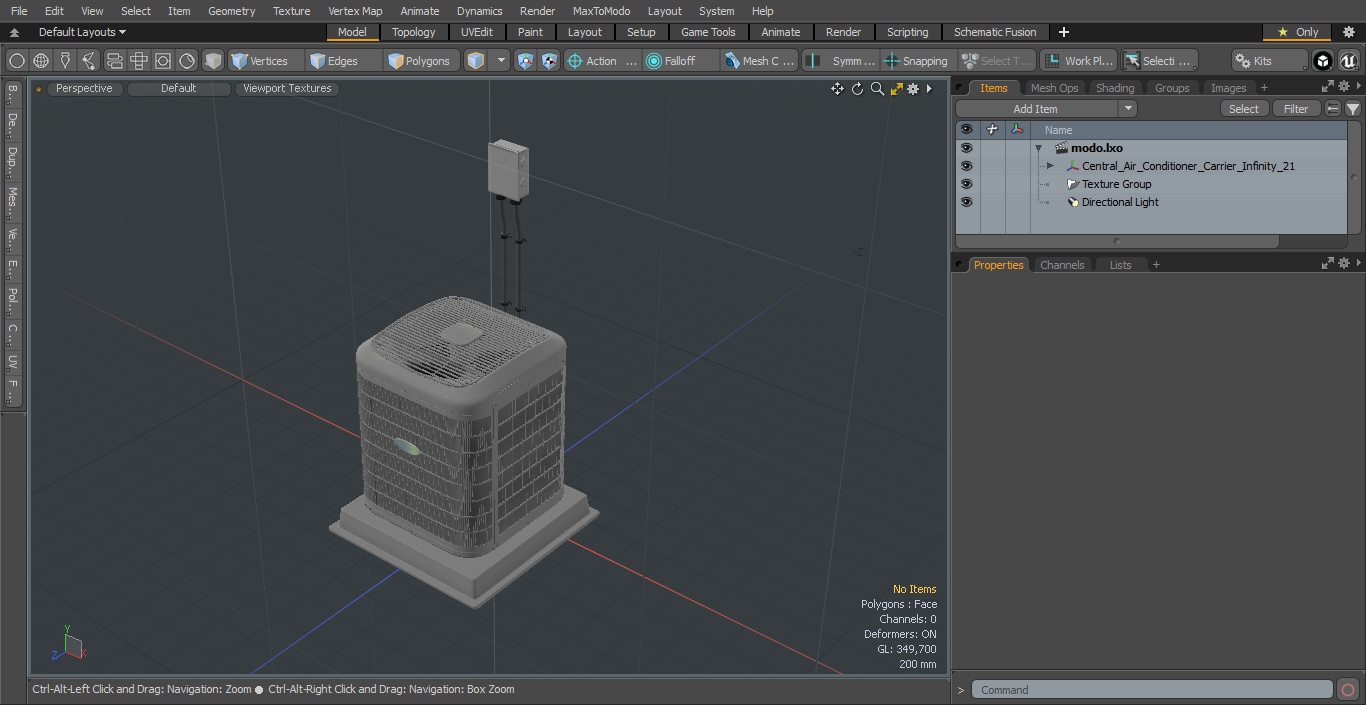Open viewport settings gear icon
Image resolution: width=1366 pixels, height=705 pixels.
pos(913,88)
